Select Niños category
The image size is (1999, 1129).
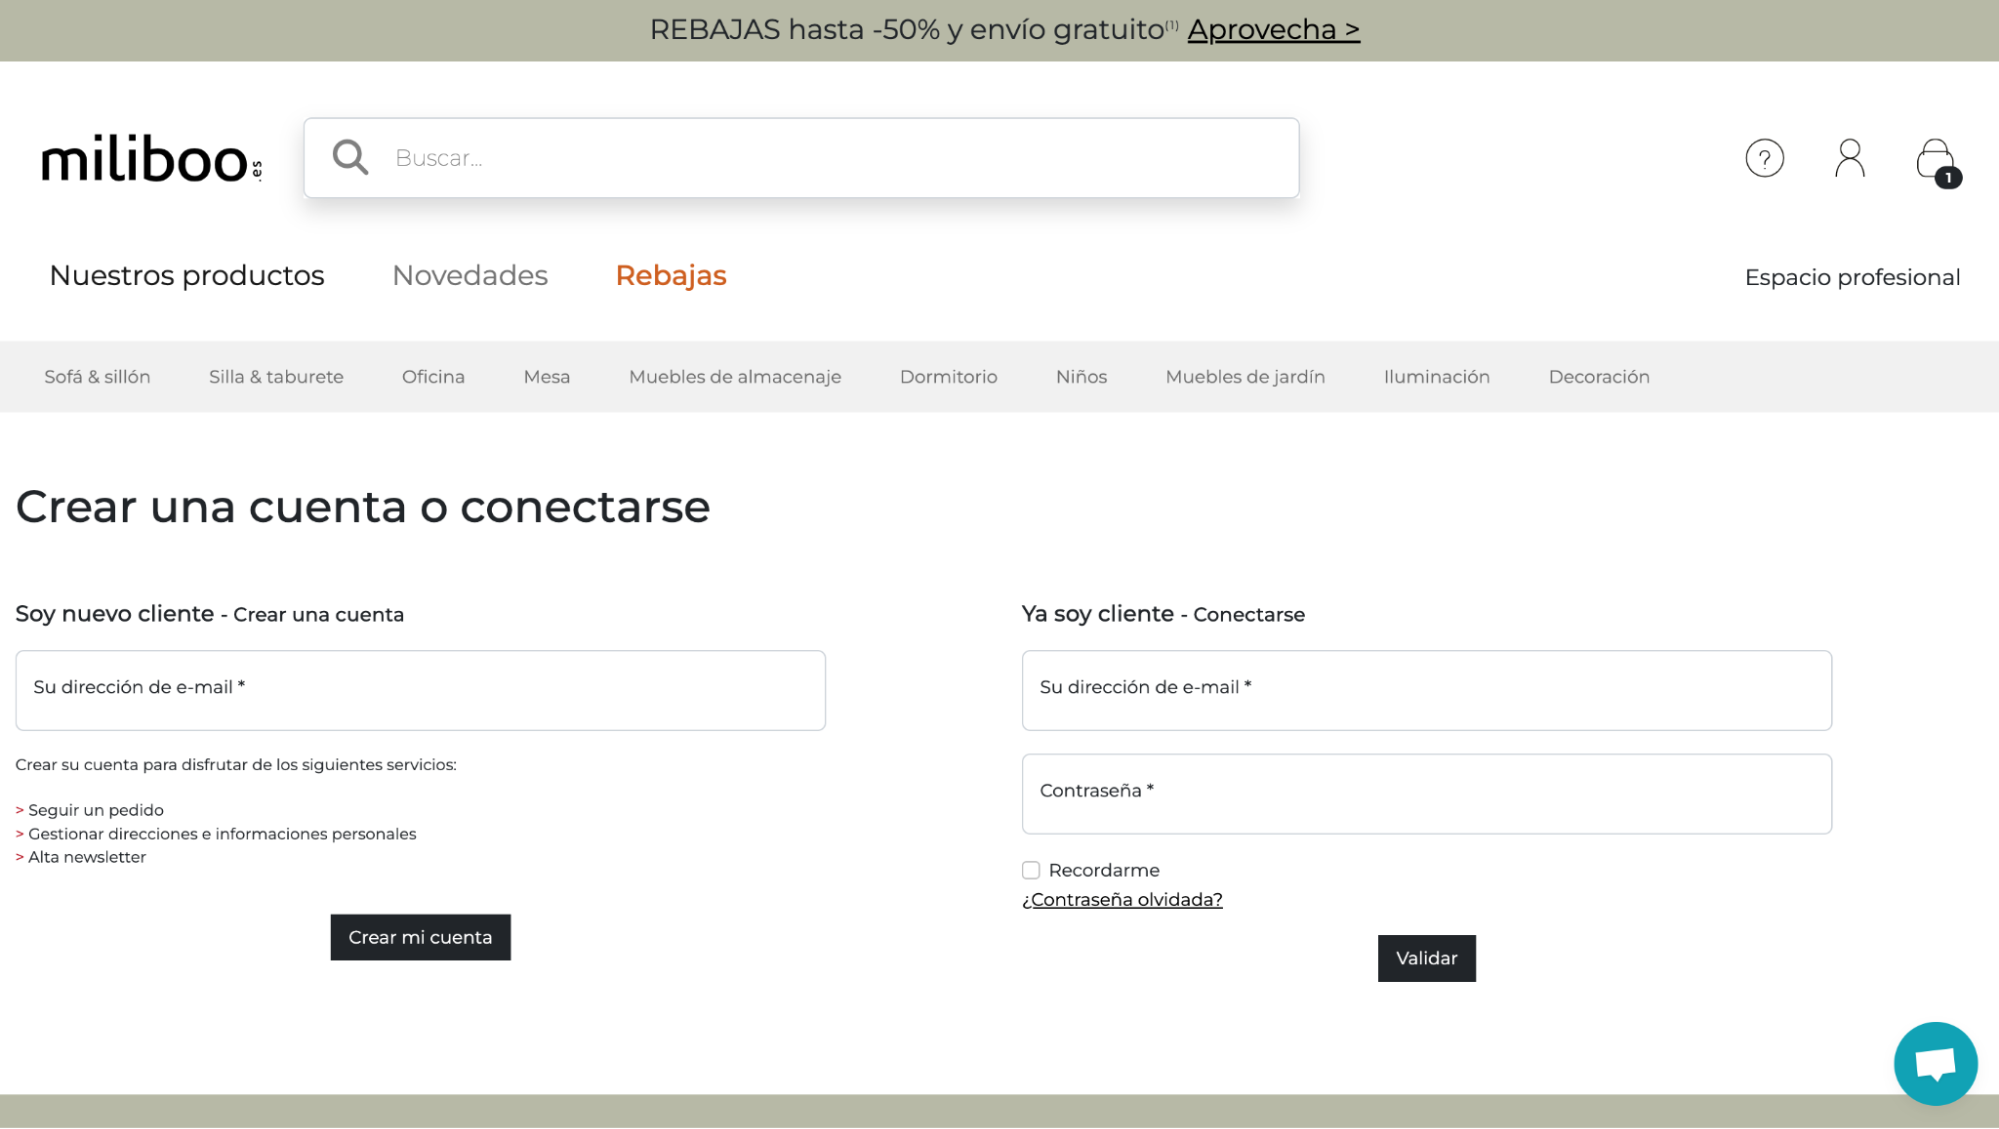tap(1081, 377)
